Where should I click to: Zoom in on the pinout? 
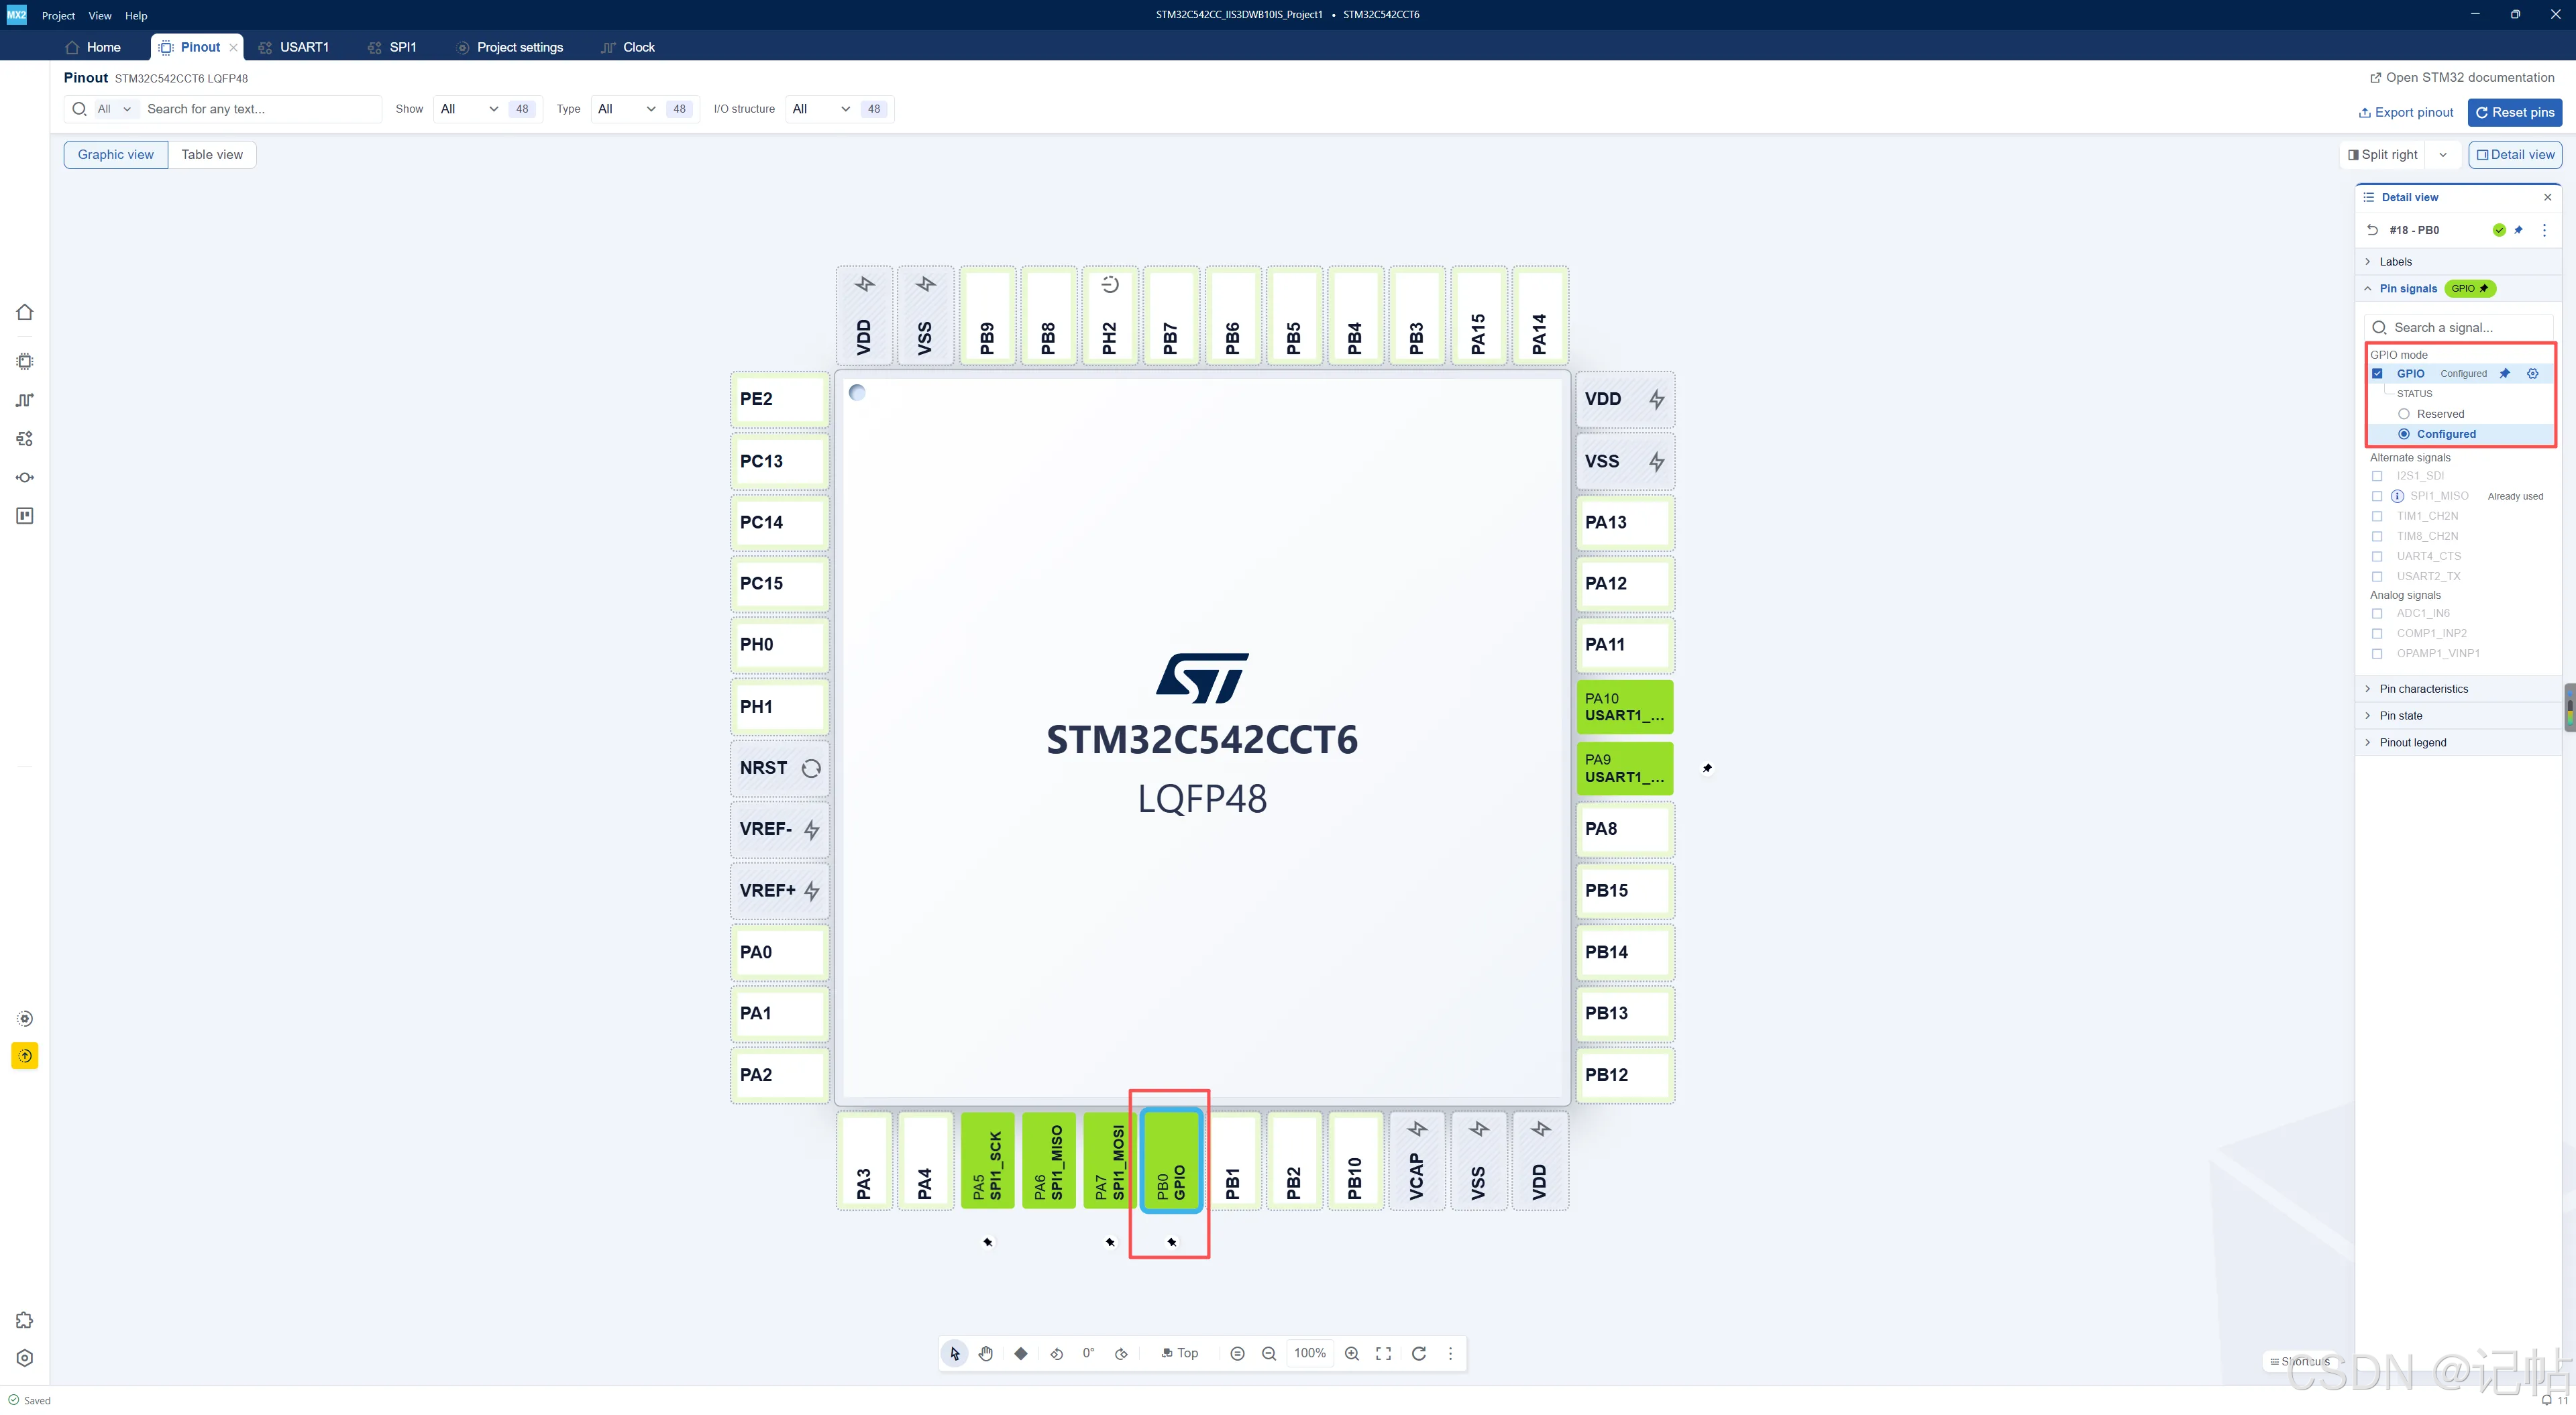[x=1351, y=1353]
